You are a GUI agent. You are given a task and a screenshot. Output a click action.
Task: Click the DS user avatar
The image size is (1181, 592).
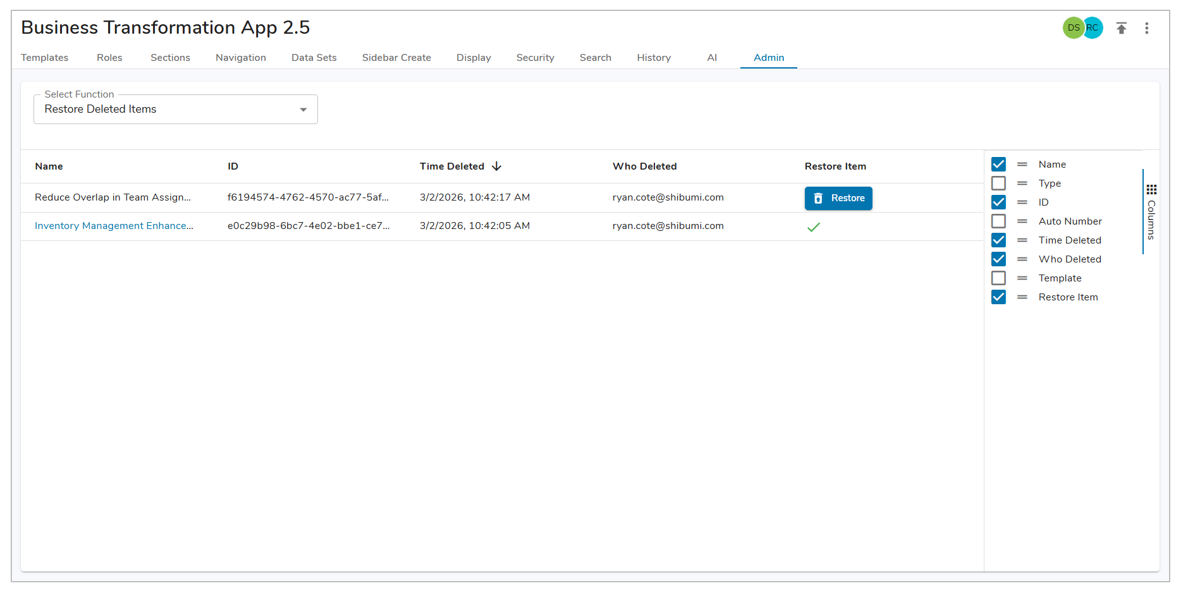tap(1072, 28)
